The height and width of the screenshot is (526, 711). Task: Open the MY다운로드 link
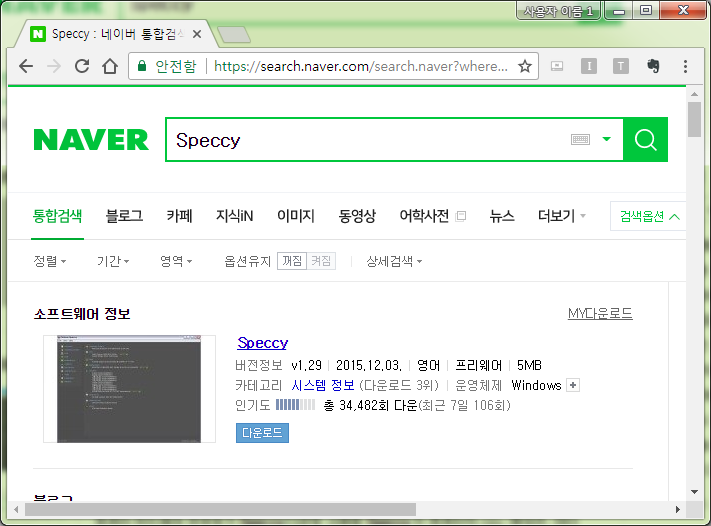coord(600,313)
